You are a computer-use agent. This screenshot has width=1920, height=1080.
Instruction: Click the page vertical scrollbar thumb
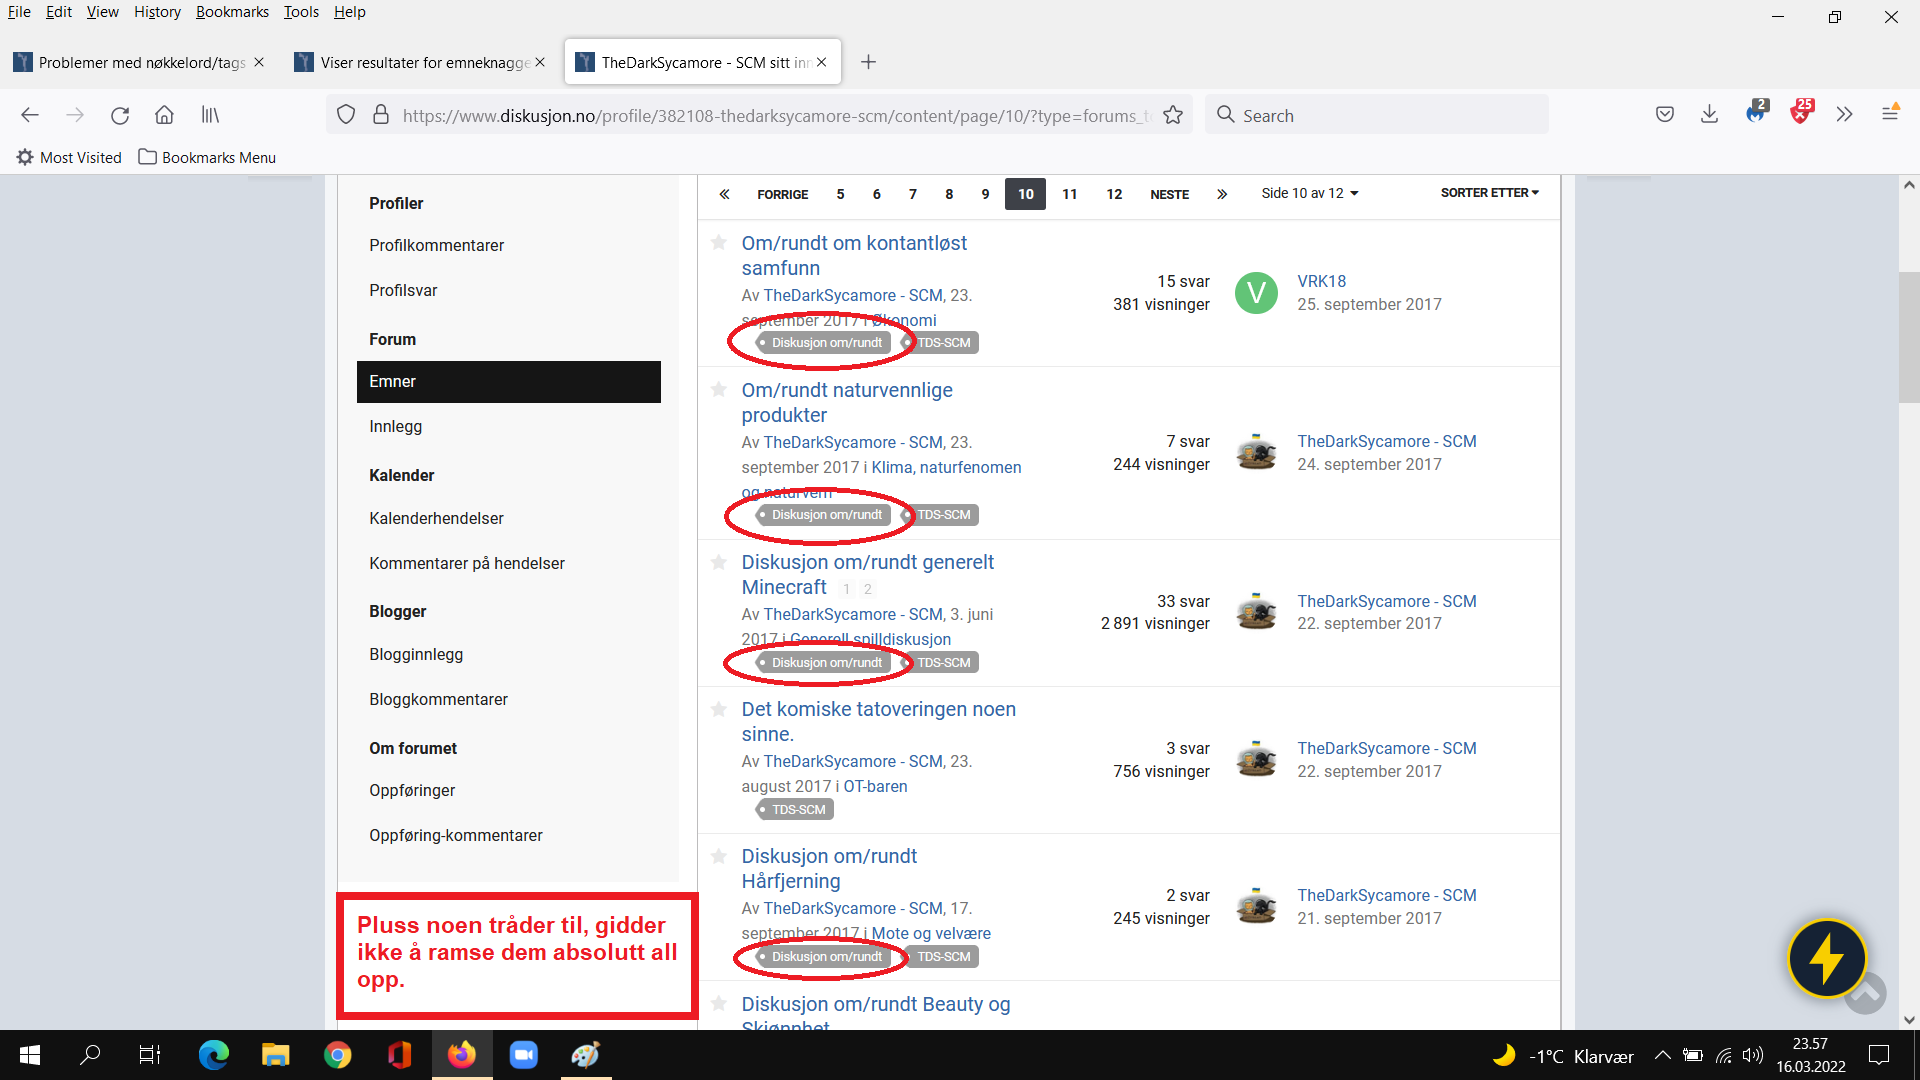click(x=1908, y=337)
